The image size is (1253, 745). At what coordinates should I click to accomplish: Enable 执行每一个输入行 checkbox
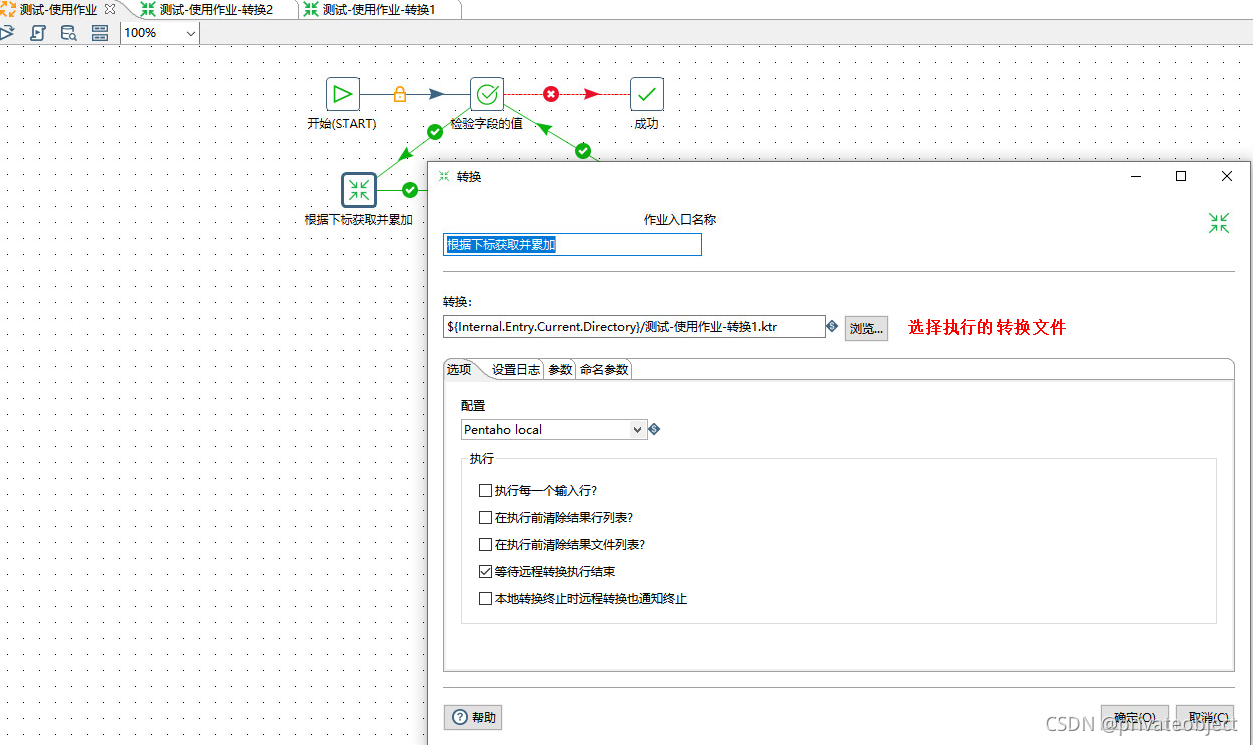coord(485,491)
